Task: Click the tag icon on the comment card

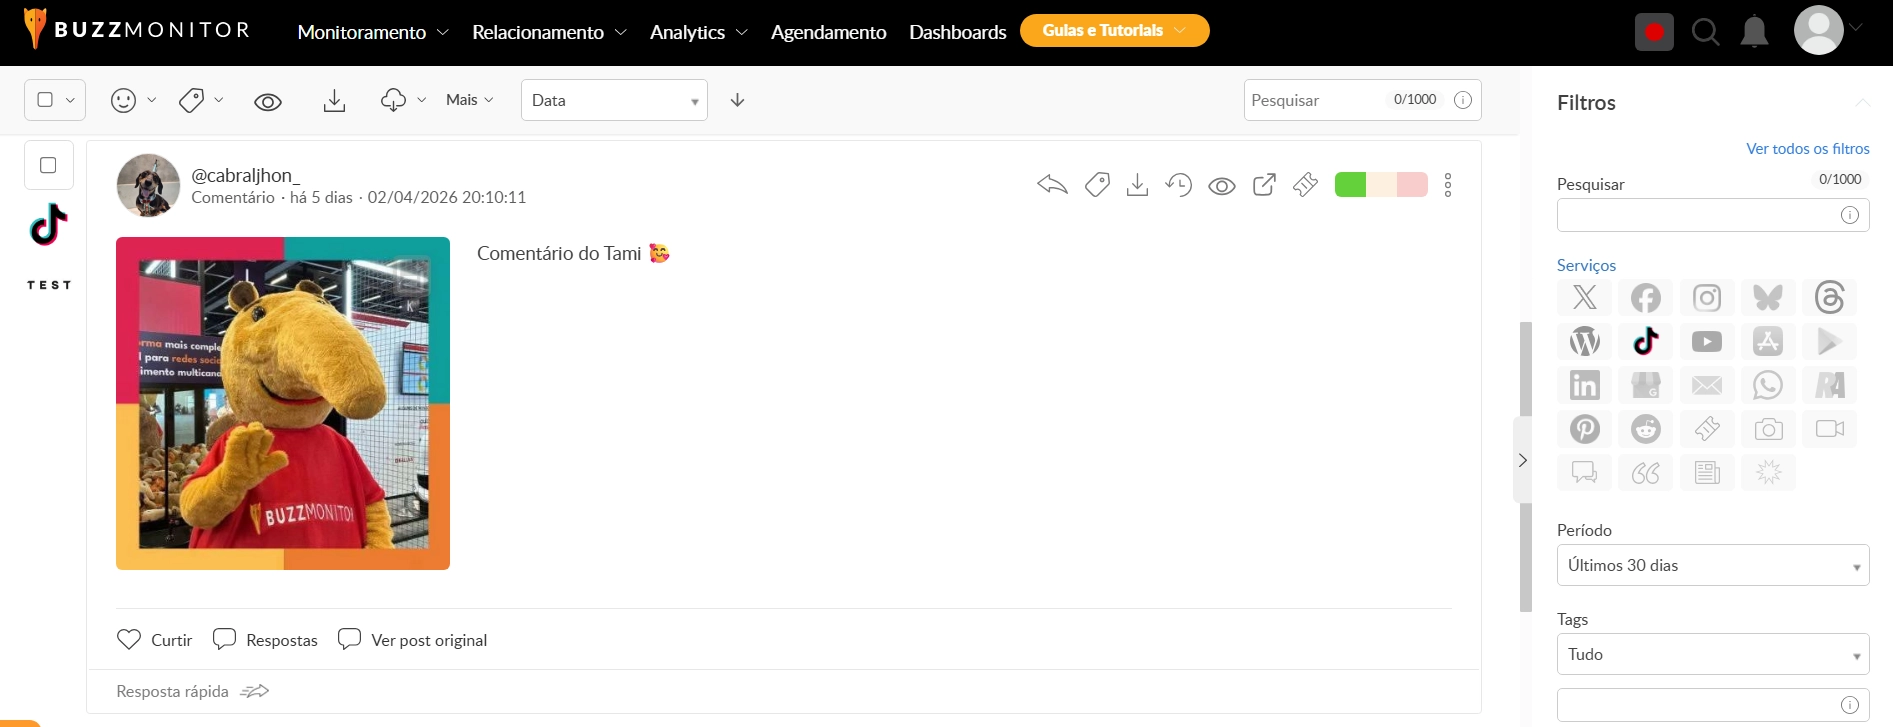Action: pyautogui.click(x=1097, y=185)
